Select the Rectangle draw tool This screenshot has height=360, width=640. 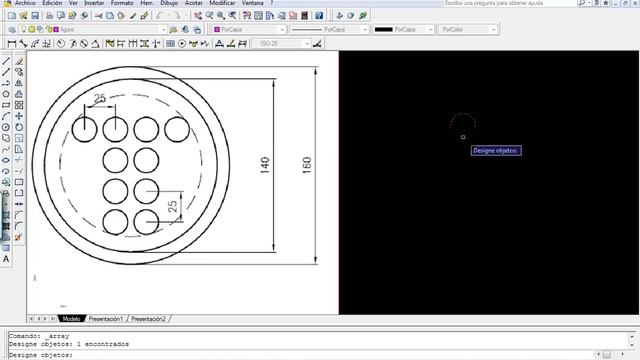[x=6, y=105]
